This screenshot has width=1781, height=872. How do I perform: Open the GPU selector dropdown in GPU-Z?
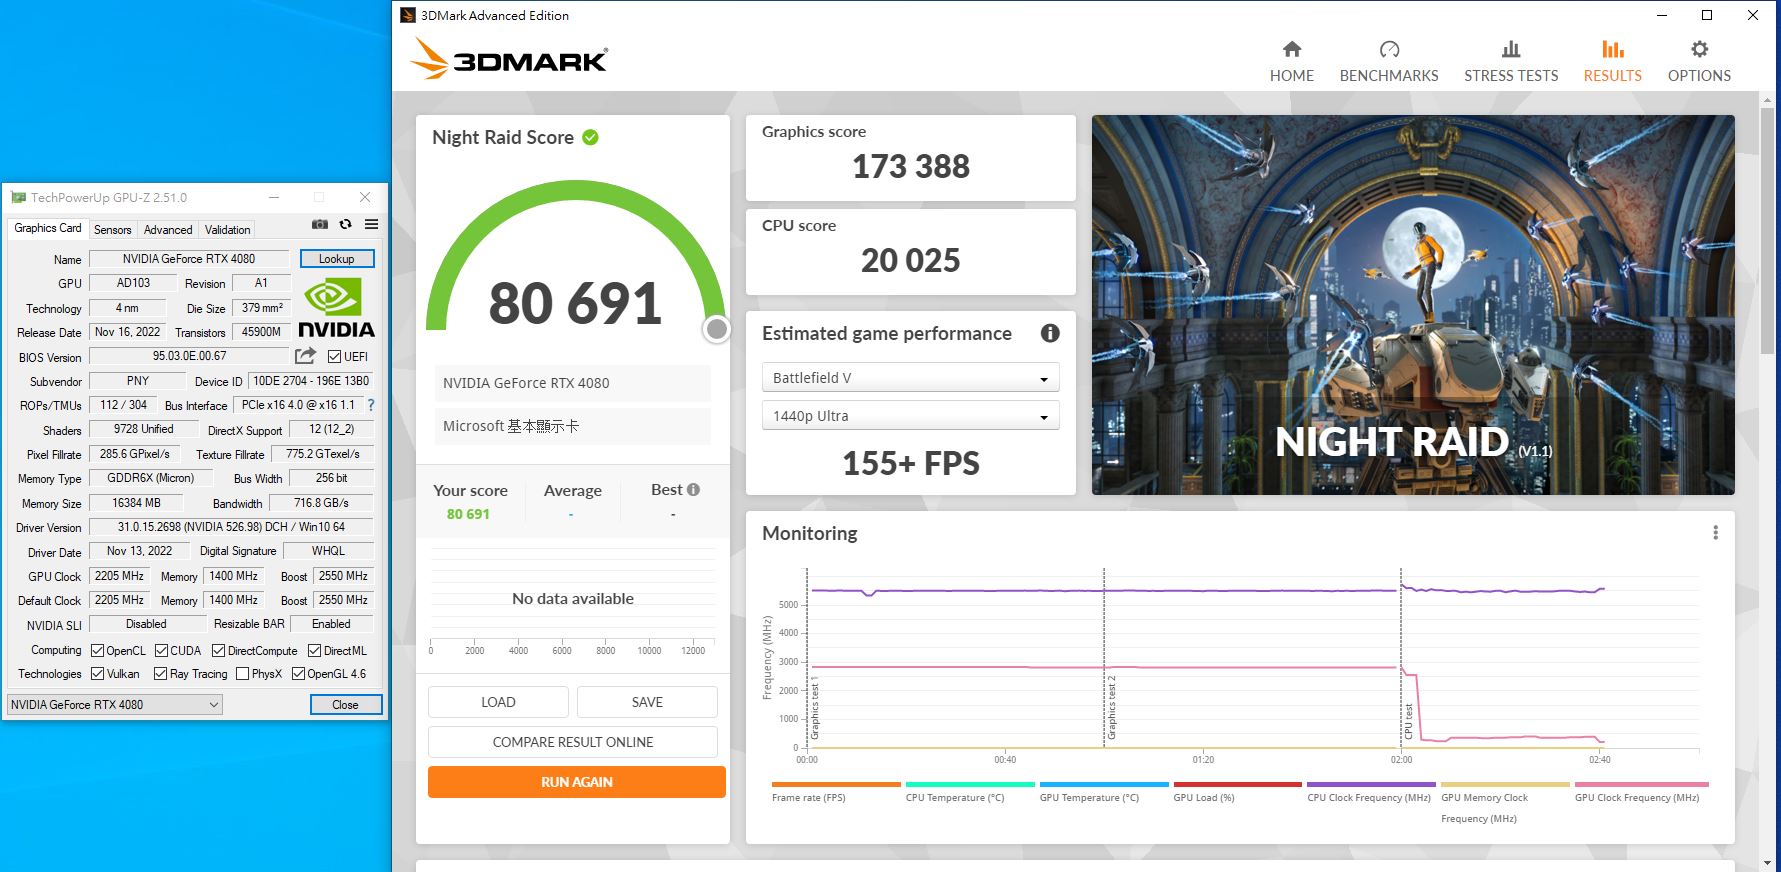pyautogui.click(x=115, y=705)
